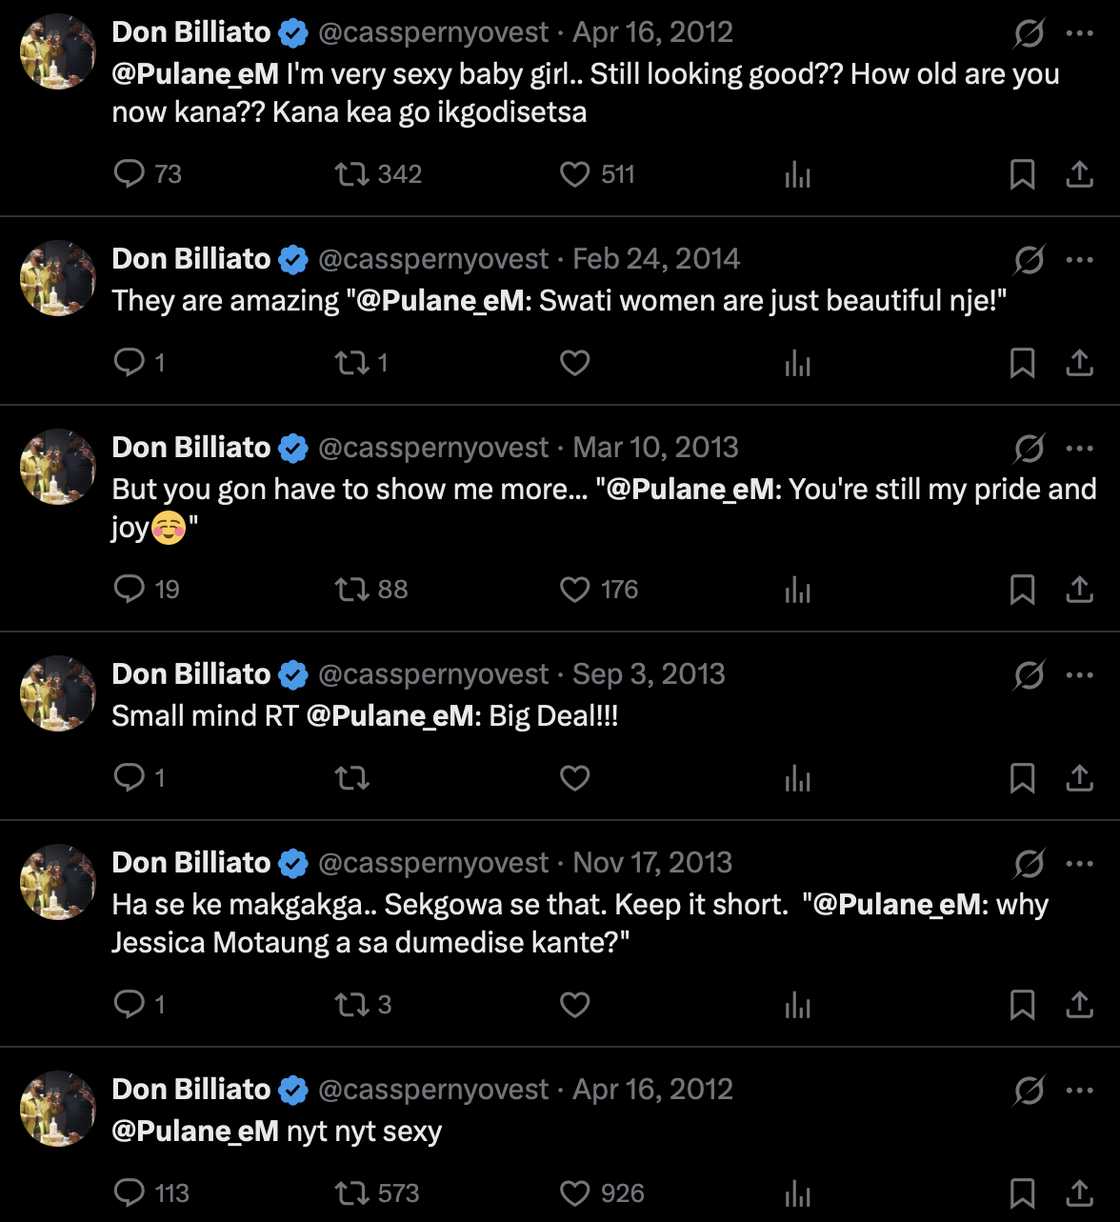The height and width of the screenshot is (1222, 1120).
Task: View analytics for the Feb 24, 2014 tweet
Action: (x=797, y=363)
